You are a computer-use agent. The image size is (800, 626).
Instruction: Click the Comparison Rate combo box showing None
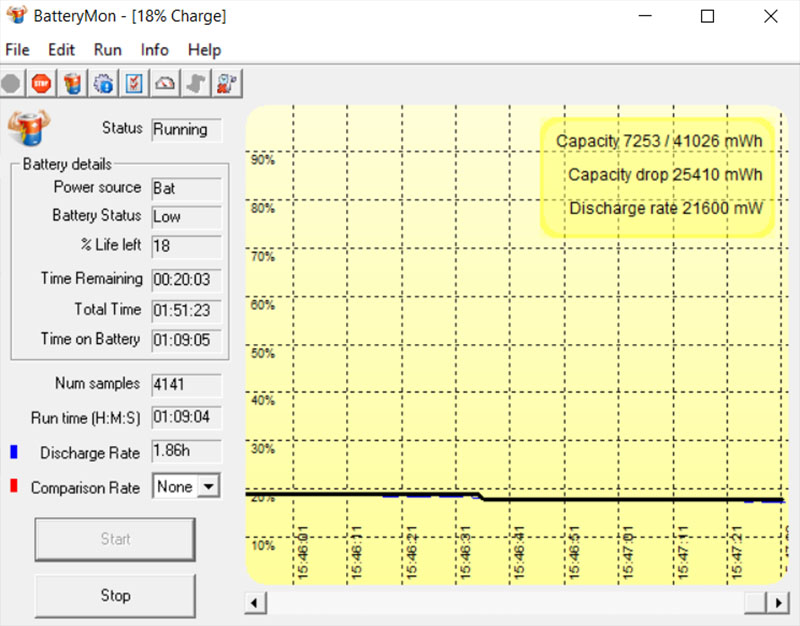pyautogui.click(x=186, y=486)
